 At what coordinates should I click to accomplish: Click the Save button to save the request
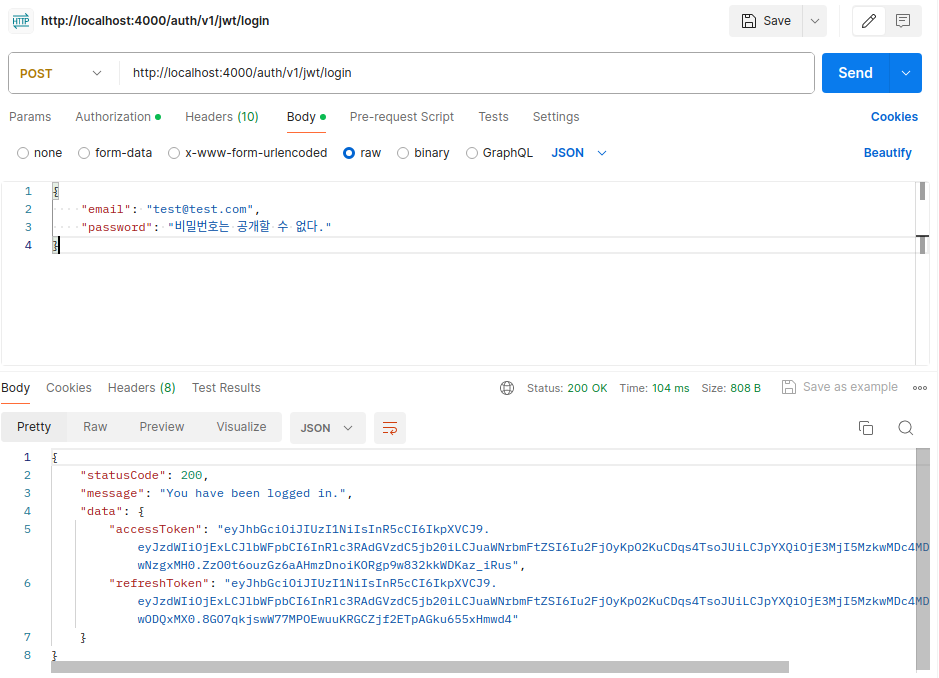click(766, 20)
